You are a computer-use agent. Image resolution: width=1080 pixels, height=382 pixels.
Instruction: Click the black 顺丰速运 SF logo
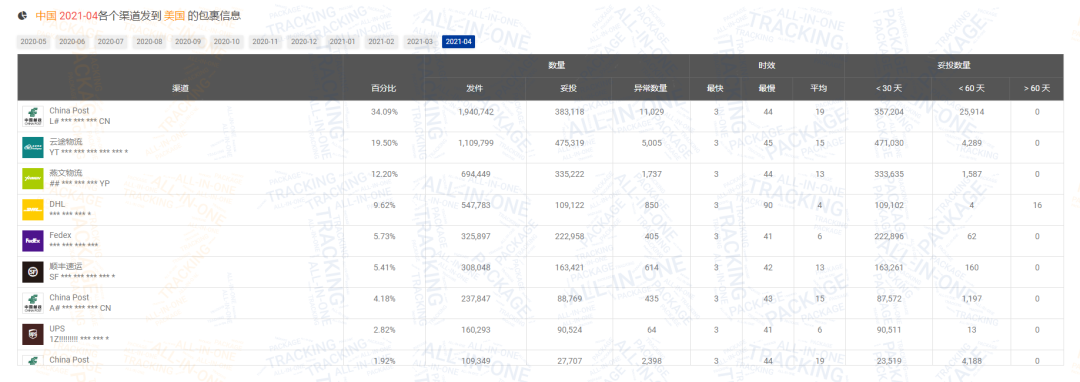pos(33,273)
